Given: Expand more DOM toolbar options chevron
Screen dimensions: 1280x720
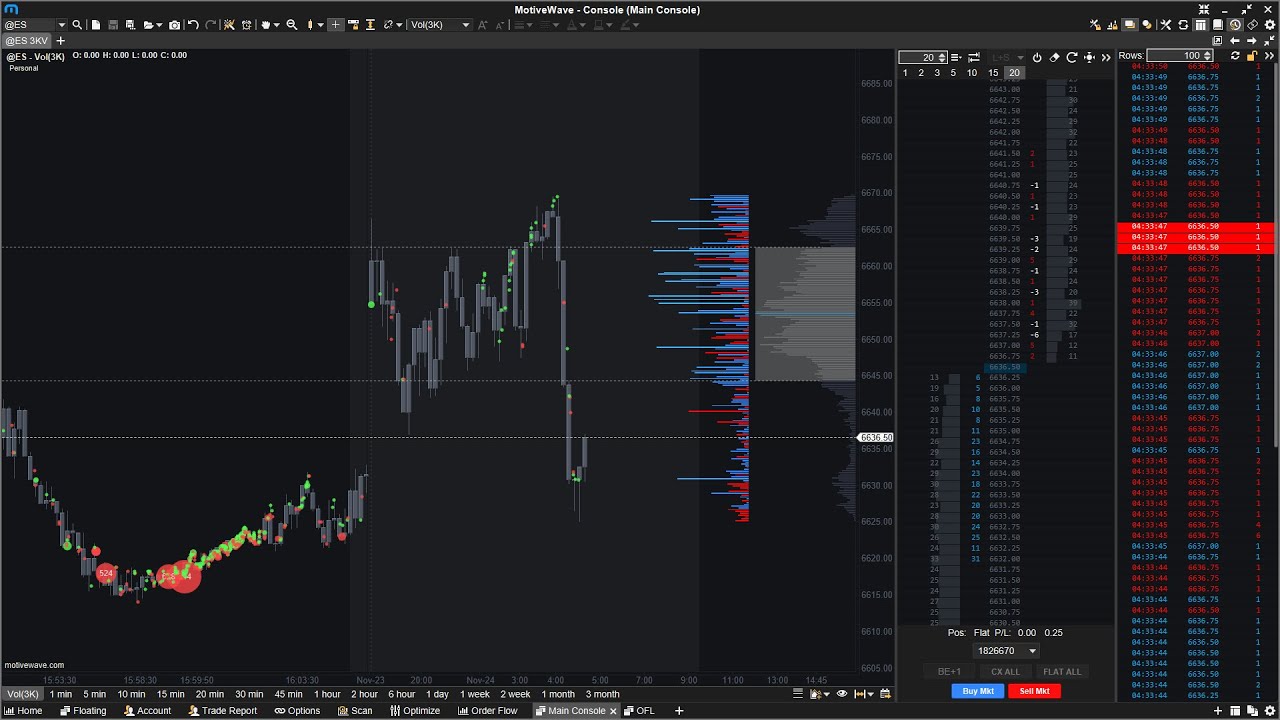Looking at the screenshot, I should pos(1106,57).
